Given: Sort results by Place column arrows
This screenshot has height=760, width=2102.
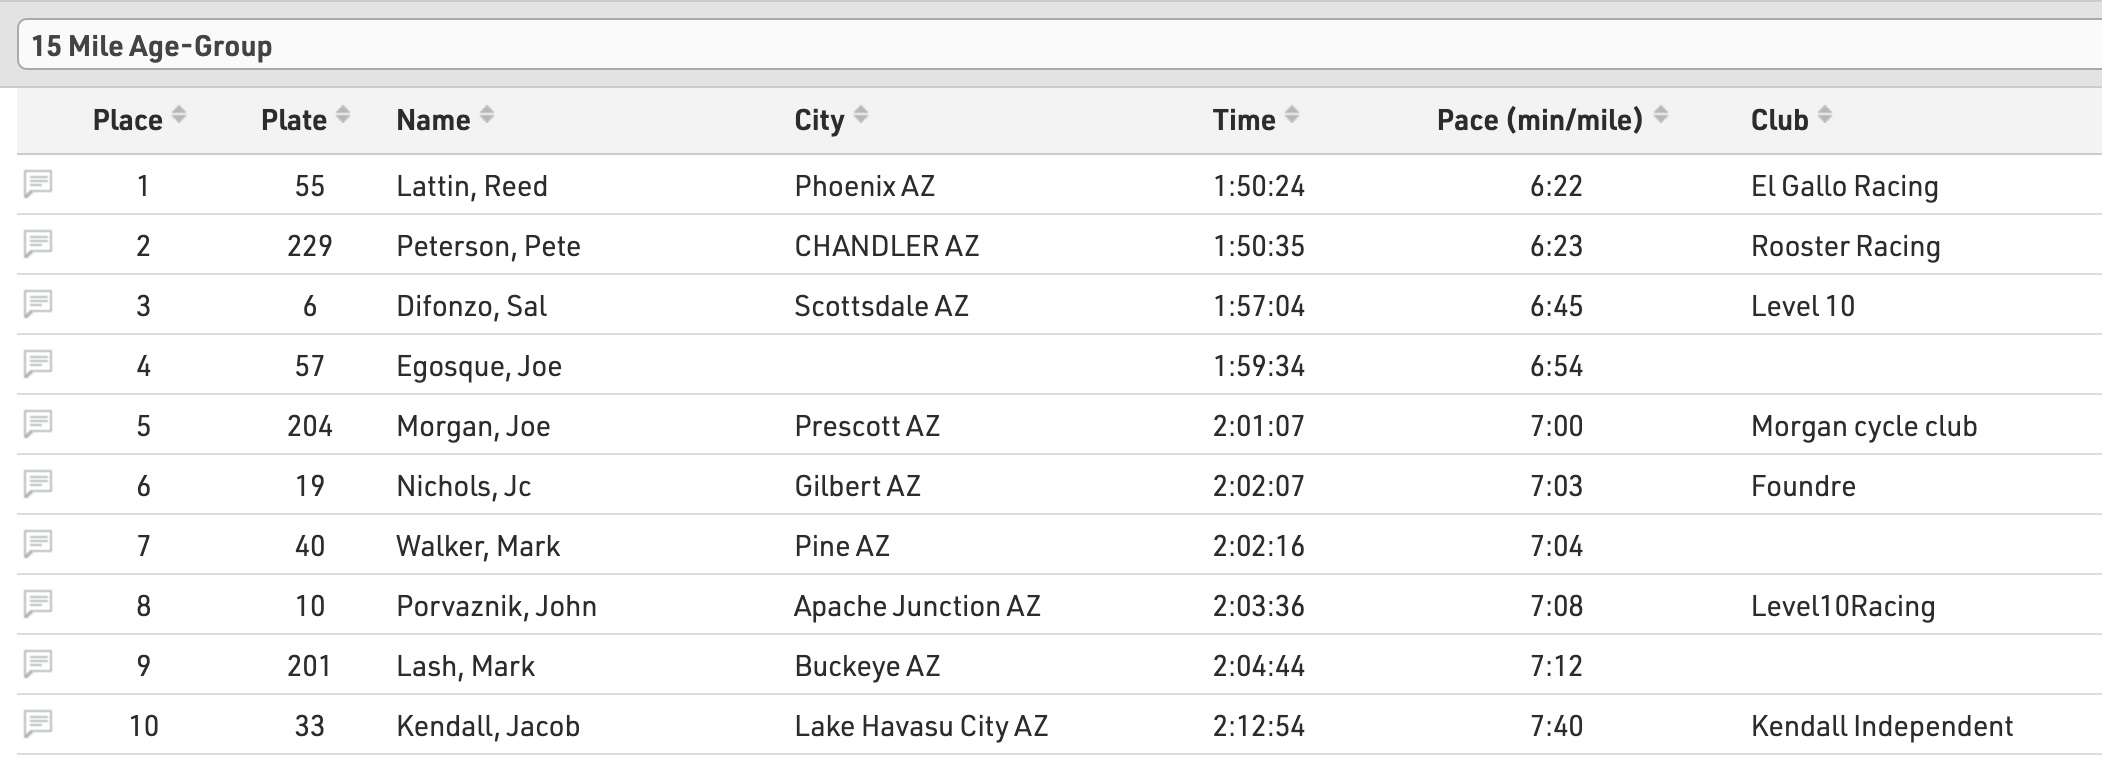Looking at the screenshot, I should [x=179, y=116].
